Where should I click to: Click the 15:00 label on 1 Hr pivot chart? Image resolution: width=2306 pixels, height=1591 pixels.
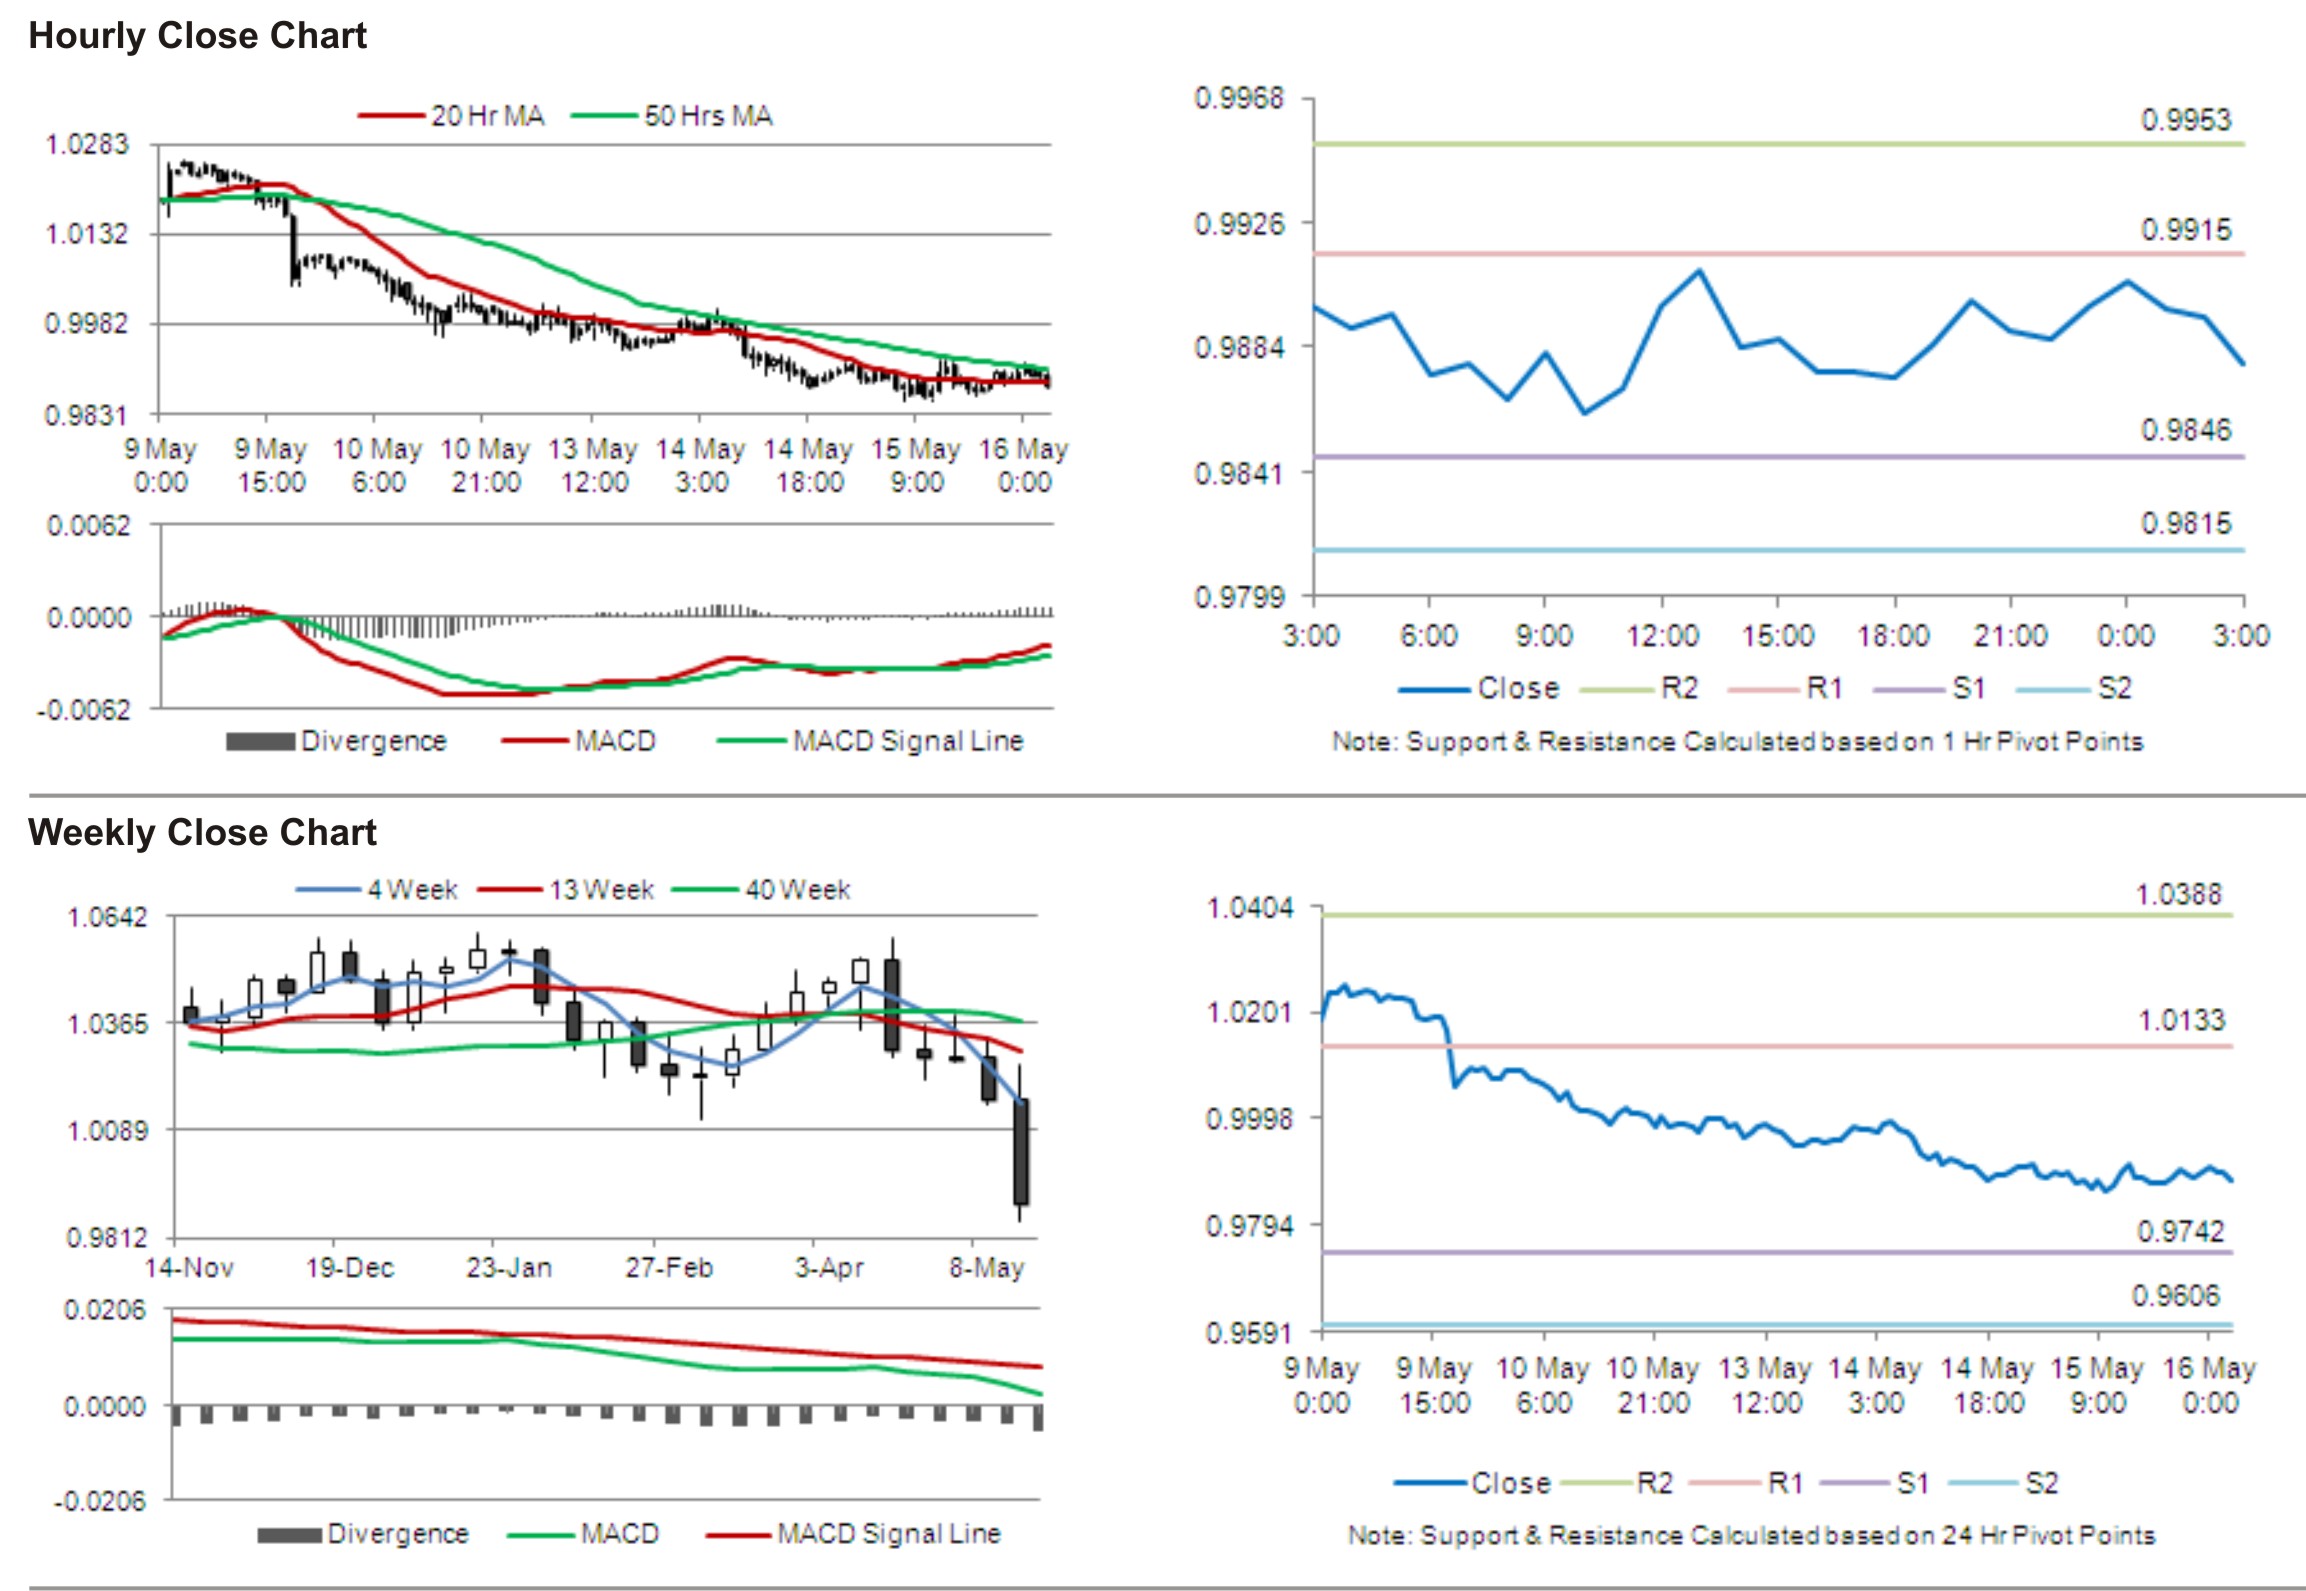coord(1778,636)
